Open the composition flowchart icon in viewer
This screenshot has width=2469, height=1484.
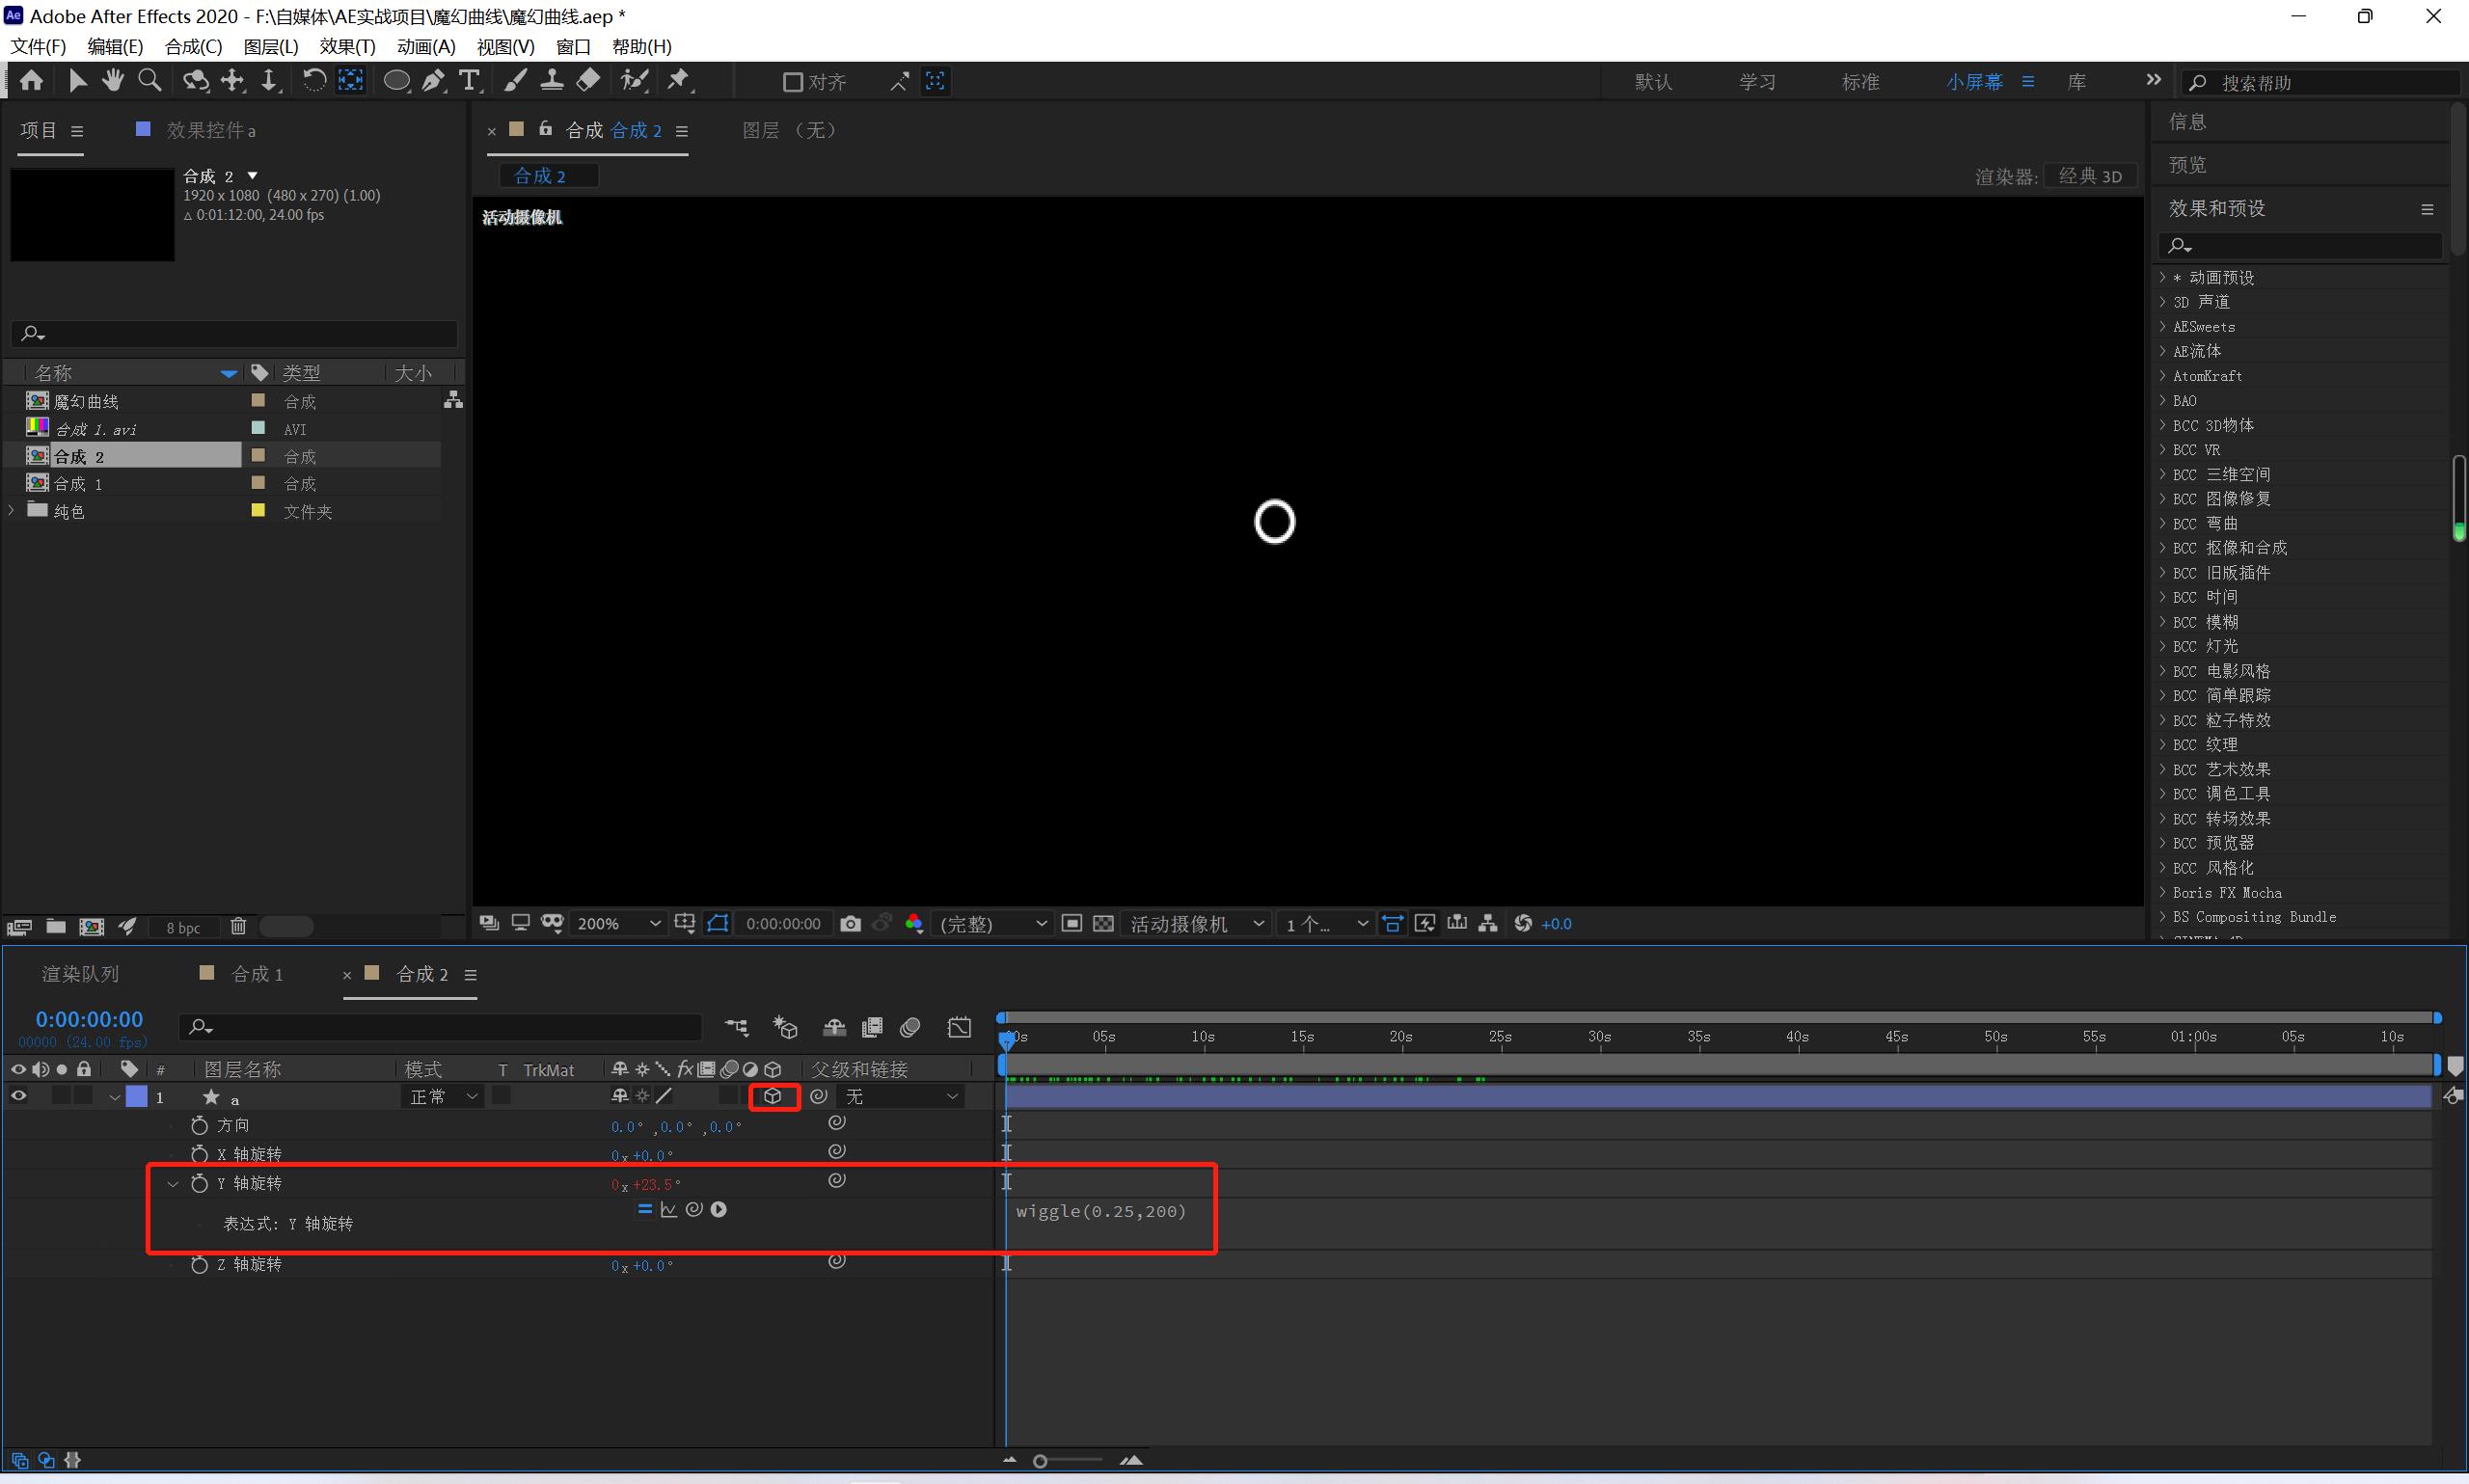1488,924
